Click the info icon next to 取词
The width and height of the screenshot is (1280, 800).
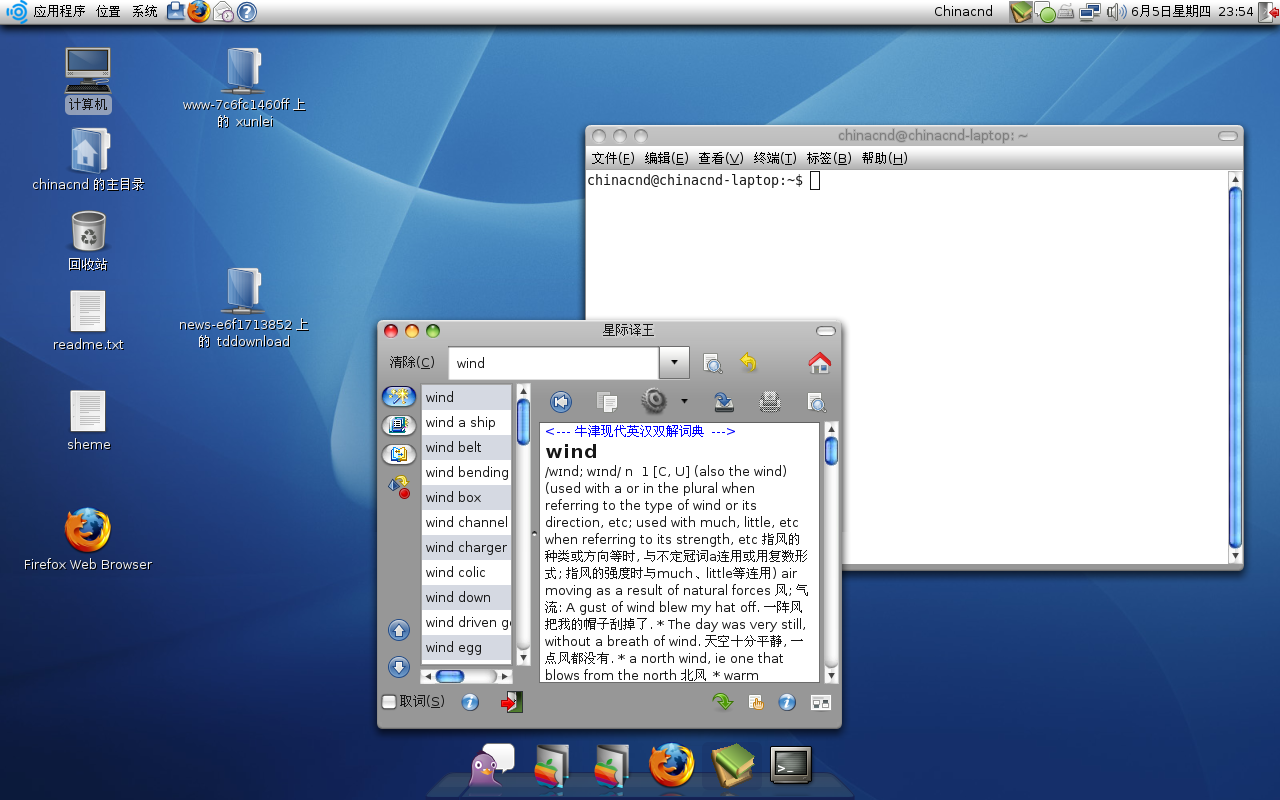pyautogui.click(x=470, y=702)
